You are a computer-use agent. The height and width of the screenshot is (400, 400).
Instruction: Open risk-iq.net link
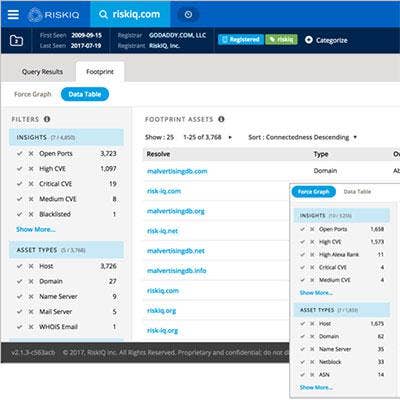coord(162,231)
